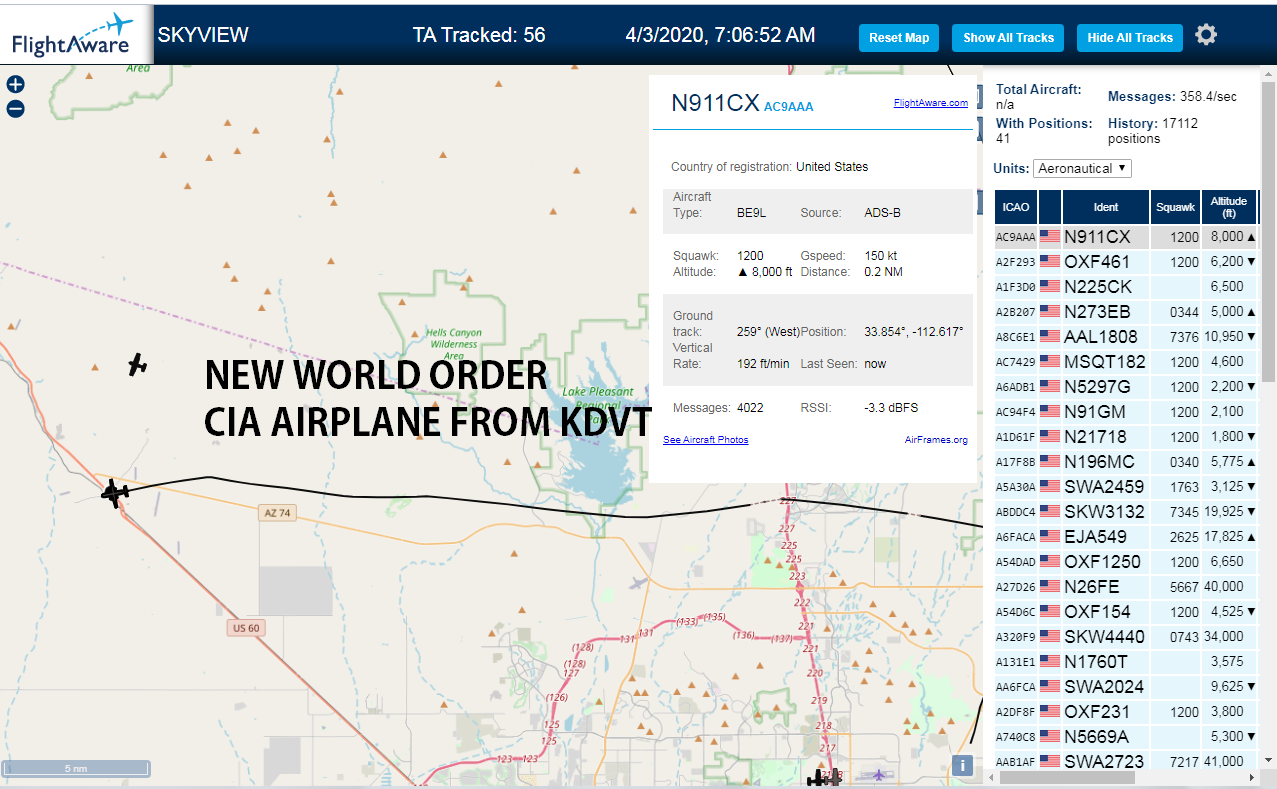Click the 7376 squawk cell for AAL1808
Image resolution: width=1277 pixels, height=789 pixels.
tap(1175, 337)
